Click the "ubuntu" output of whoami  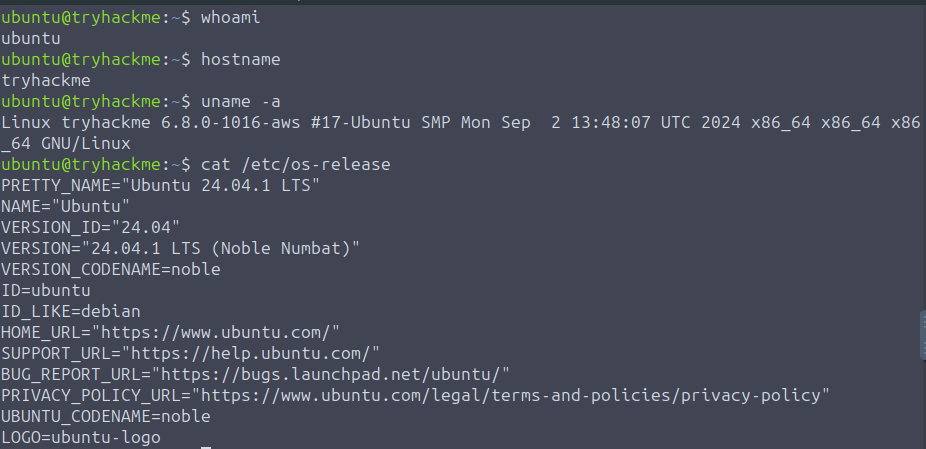pyautogui.click(x=31, y=38)
